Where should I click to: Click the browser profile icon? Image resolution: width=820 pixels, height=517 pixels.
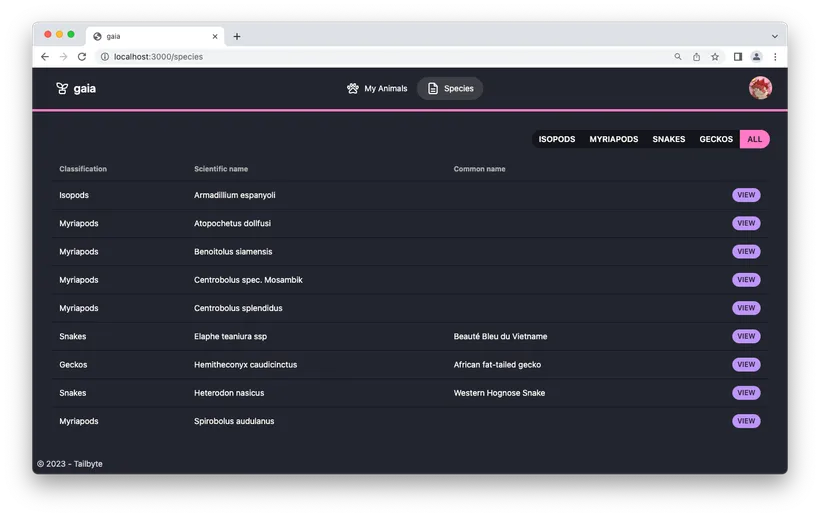756,56
